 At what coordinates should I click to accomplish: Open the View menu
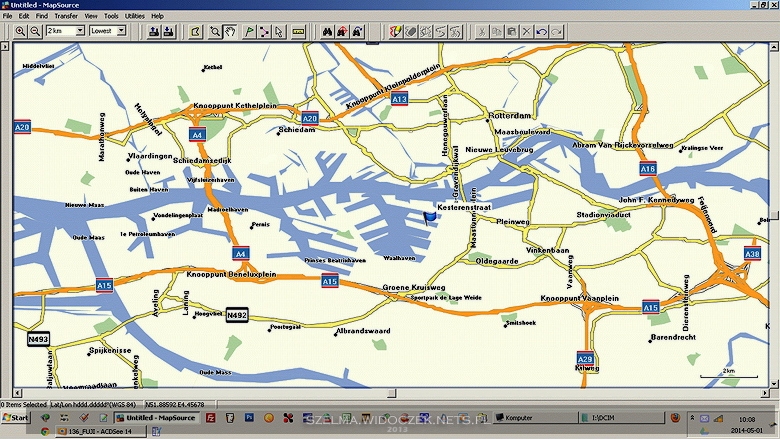91,16
